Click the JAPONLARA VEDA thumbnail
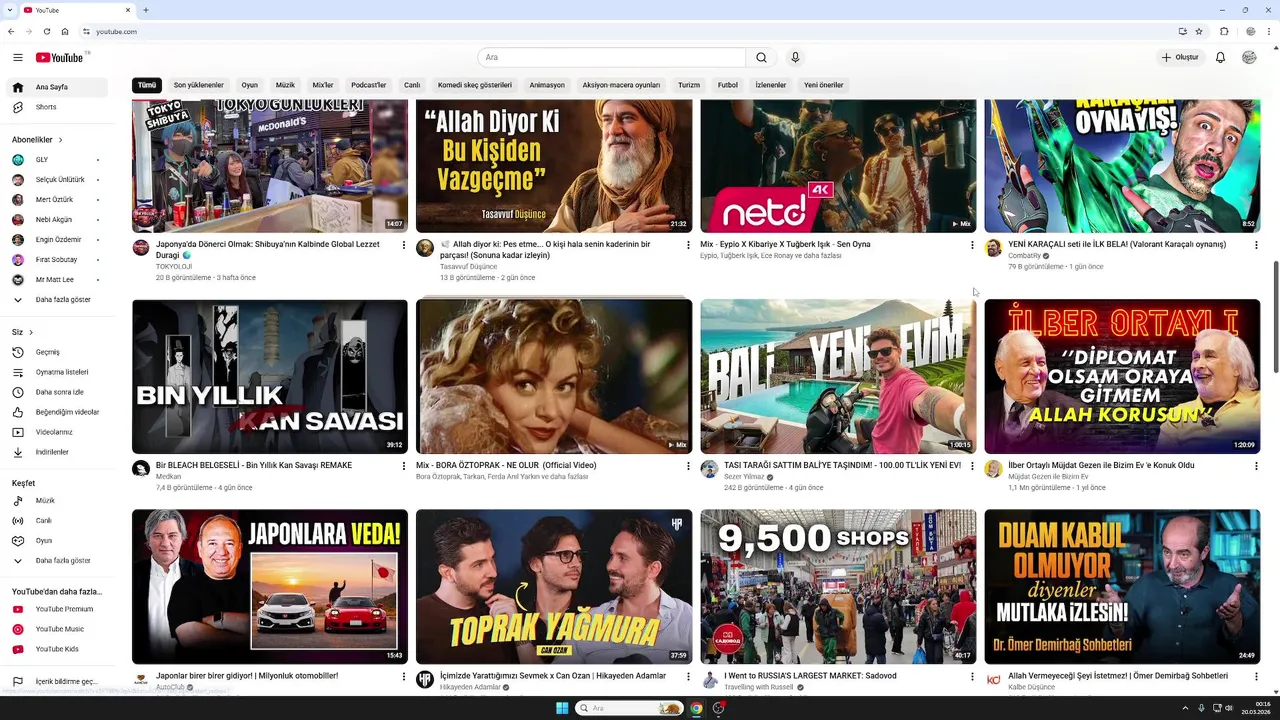 point(270,587)
